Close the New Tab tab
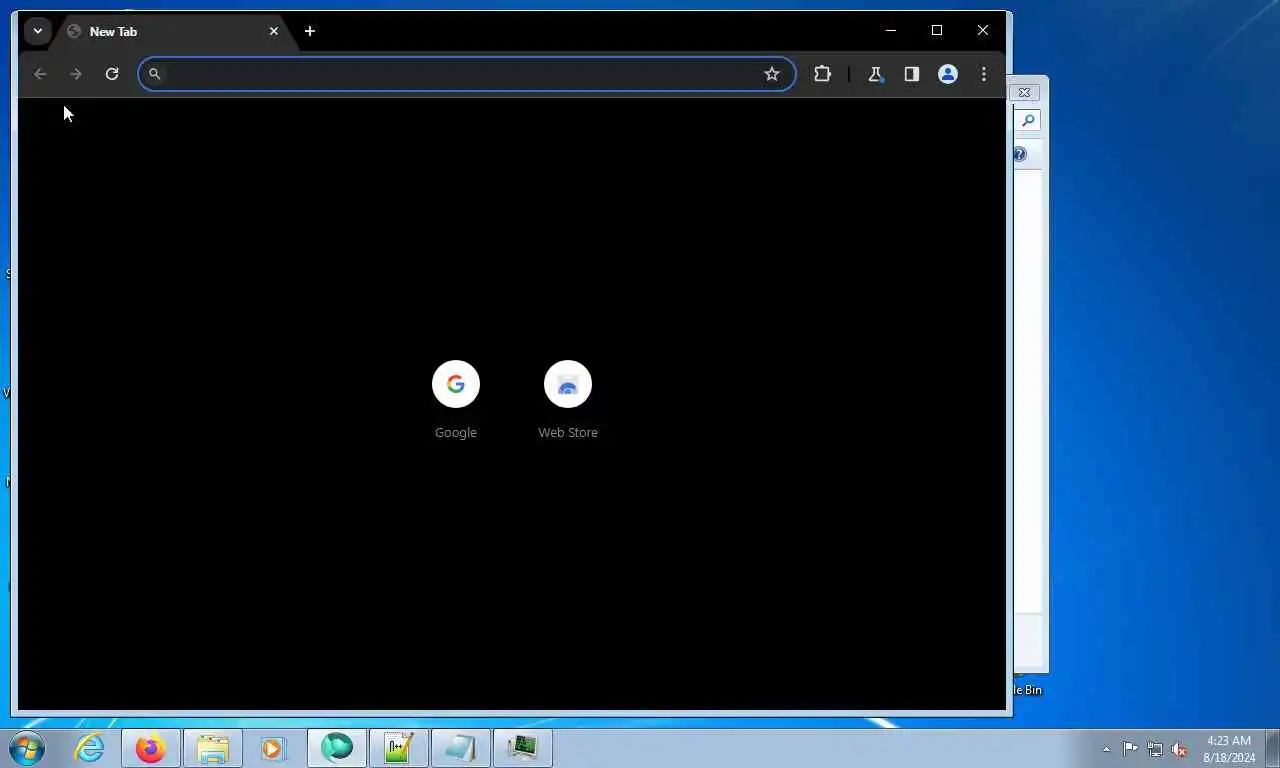 coord(274,31)
